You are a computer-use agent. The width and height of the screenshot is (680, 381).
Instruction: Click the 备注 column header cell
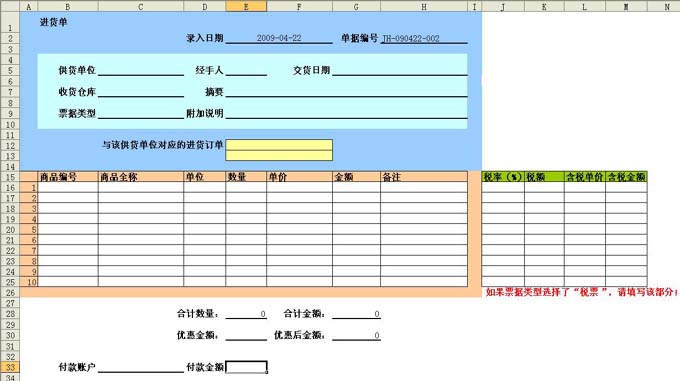tap(424, 177)
